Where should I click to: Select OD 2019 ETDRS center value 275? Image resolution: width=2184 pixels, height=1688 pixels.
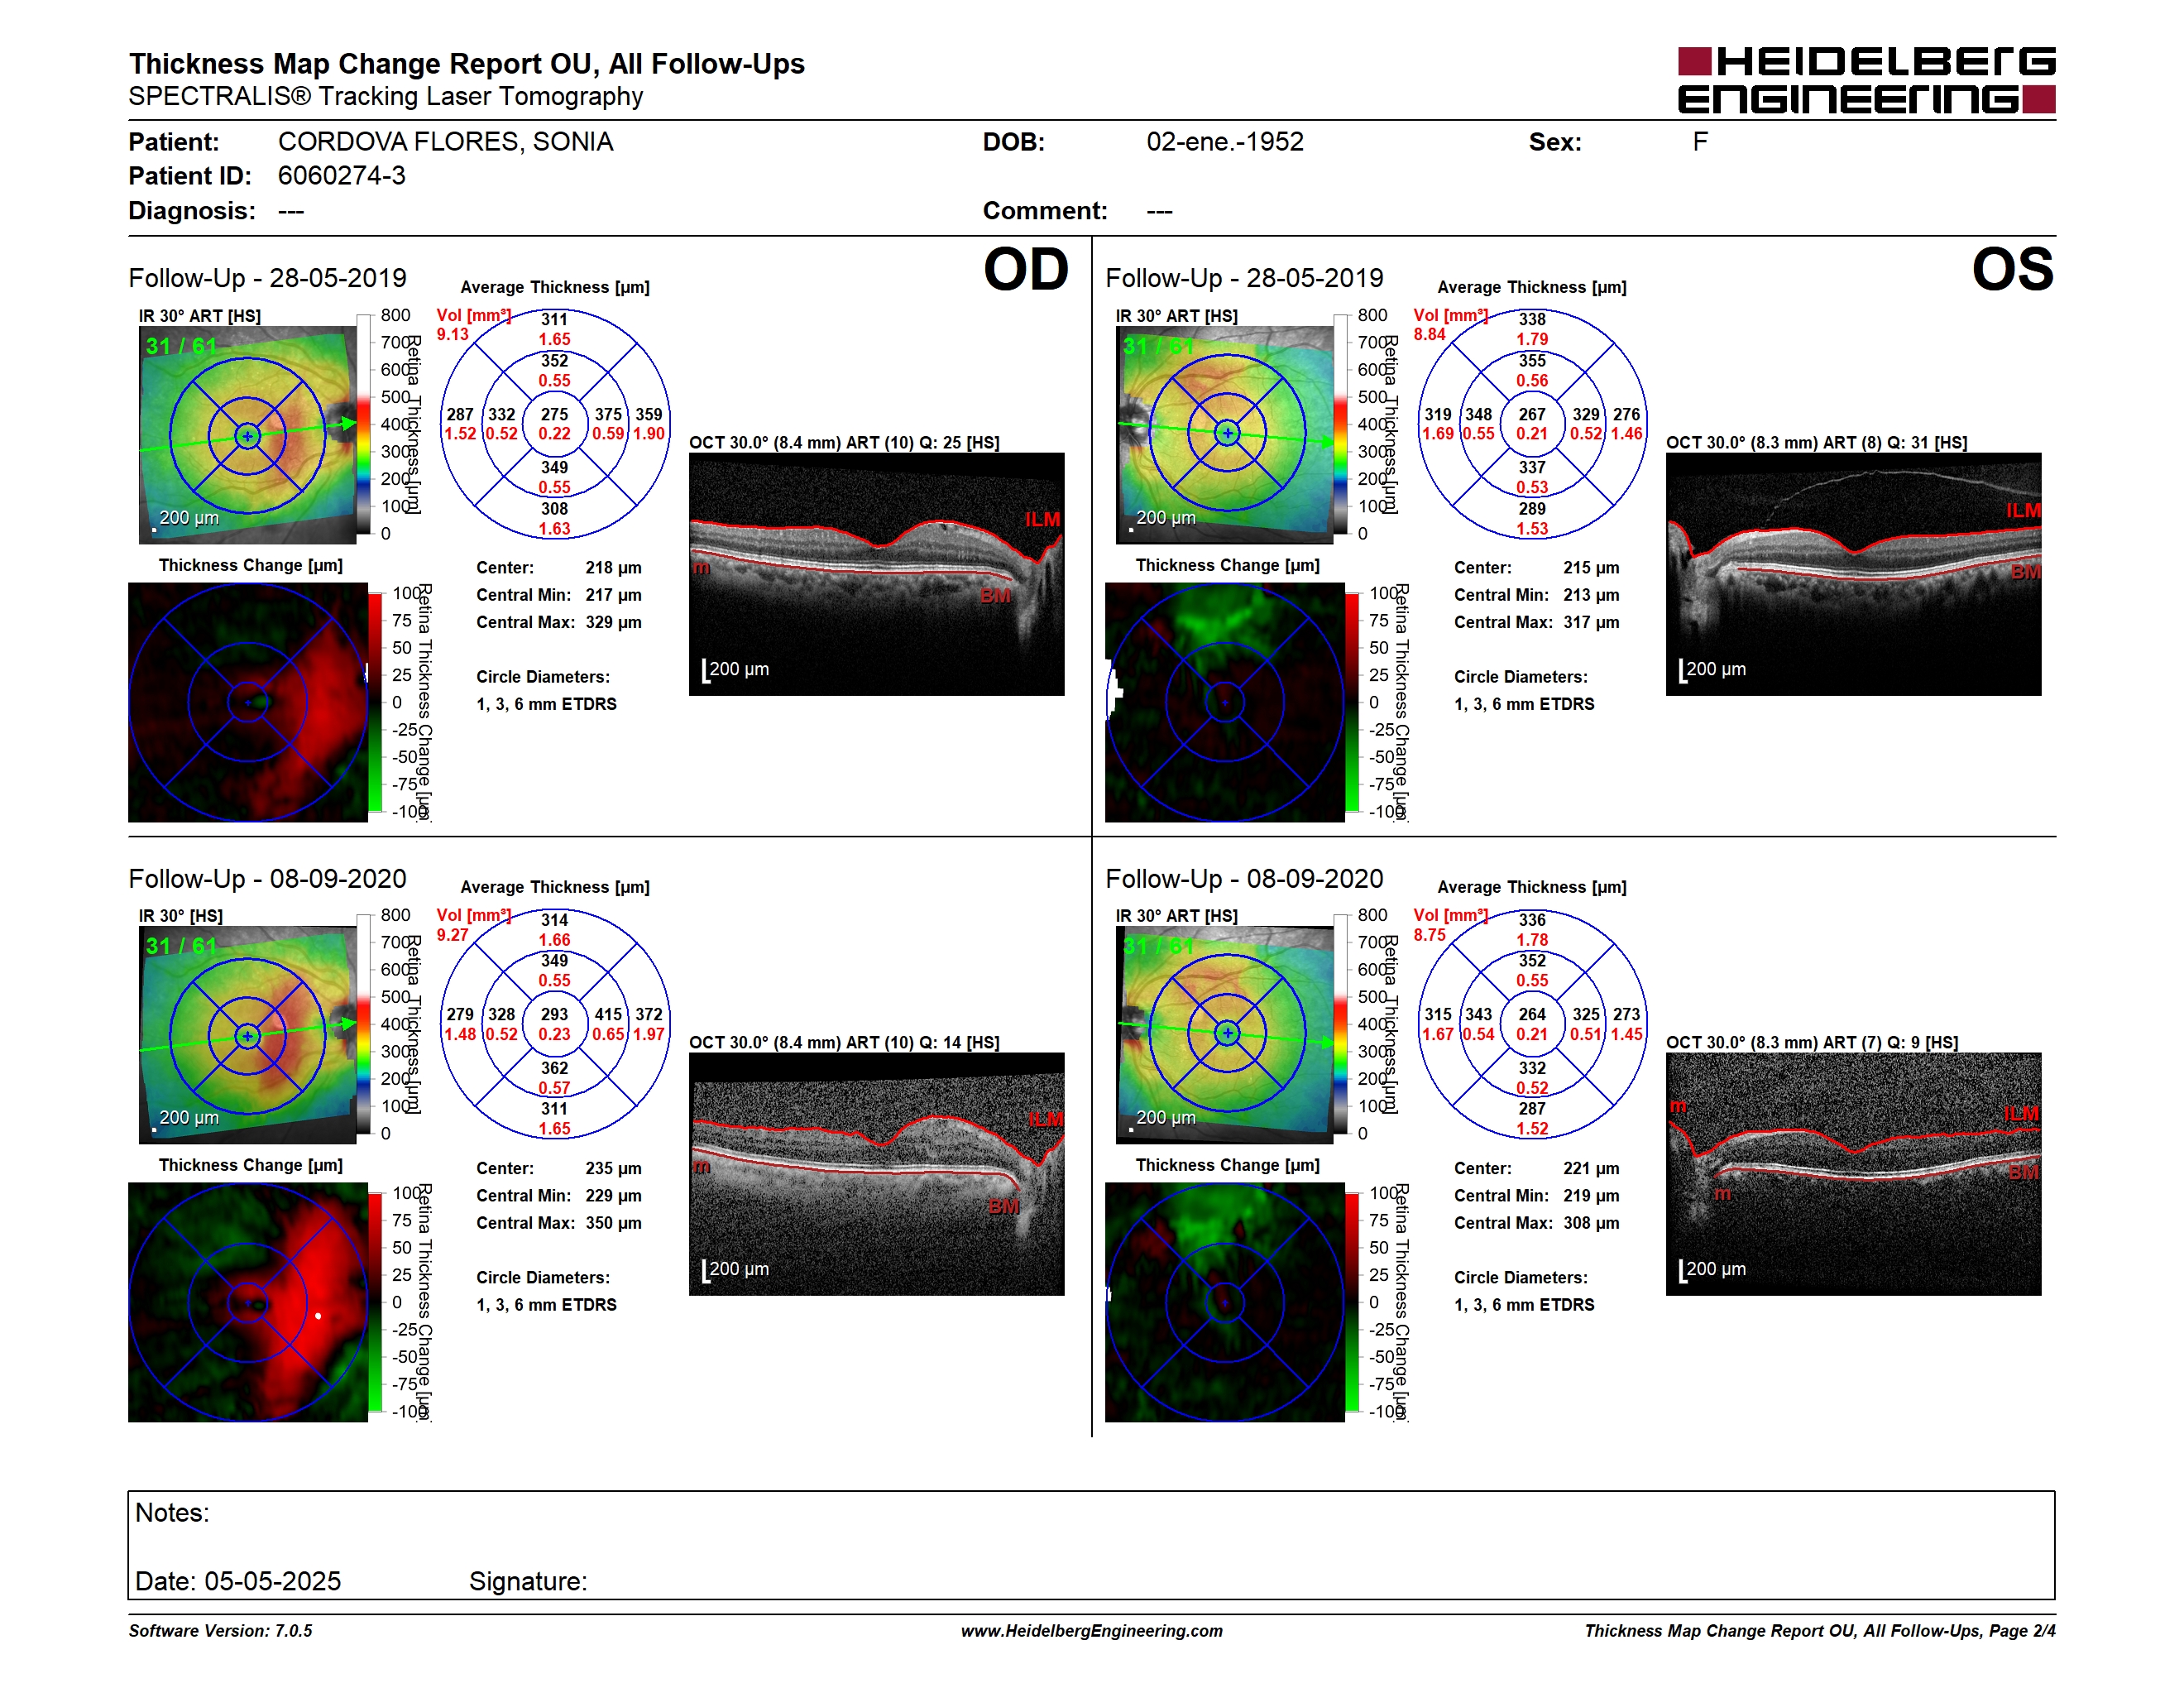coord(554,414)
